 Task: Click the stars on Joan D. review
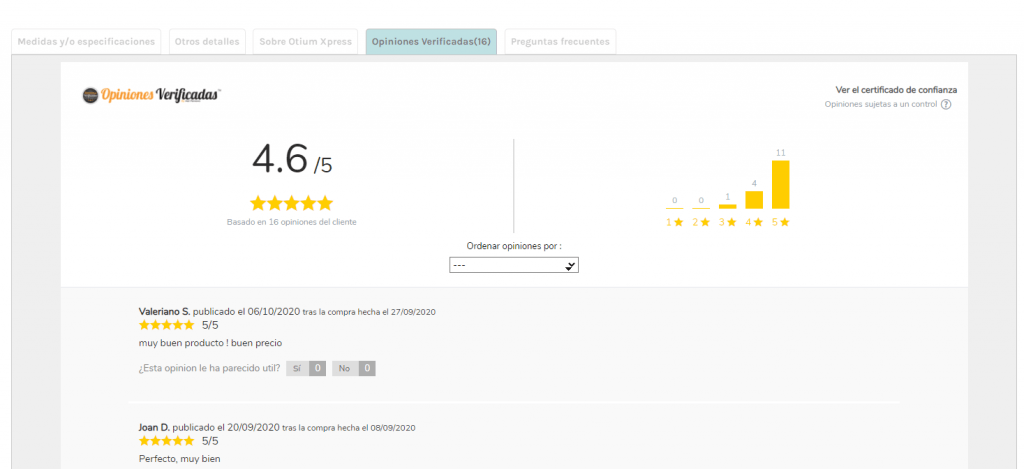point(167,441)
